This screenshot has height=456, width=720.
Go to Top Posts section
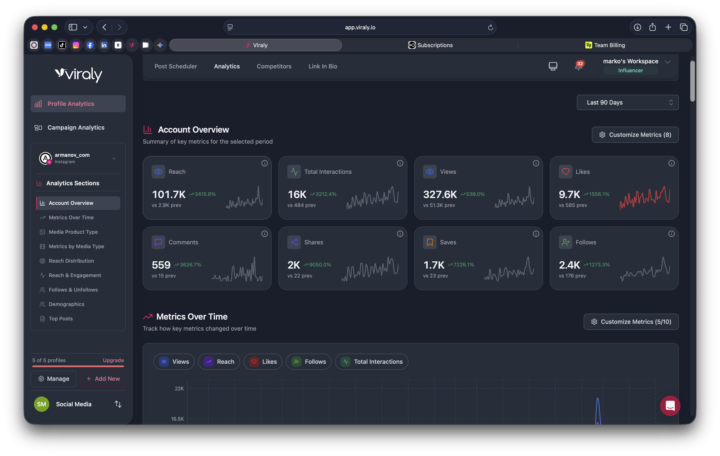(x=78, y=319)
